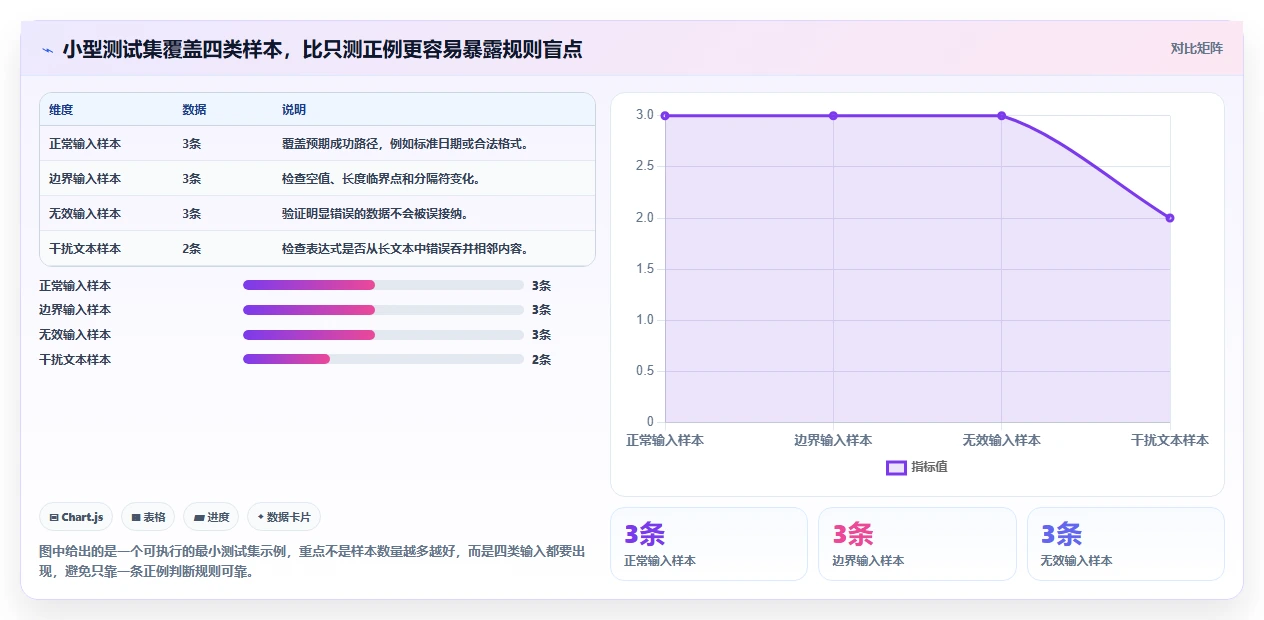Click the 无效输入样本 x-axis label
Screen dimensions: 1264x620
(x=1002, y=440)
